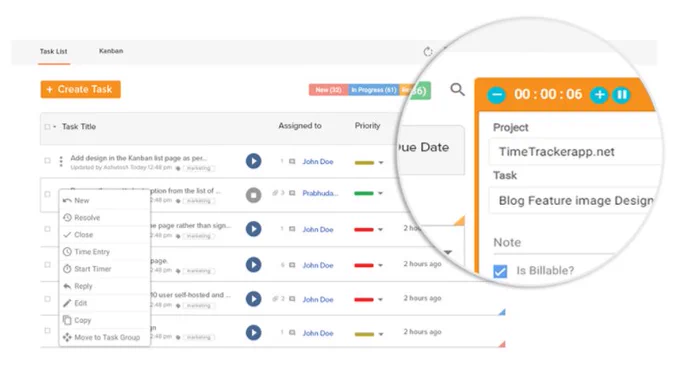Choose Resolve from the context menu
This screenshot has height=379, width=680.
tap(105, 217)
